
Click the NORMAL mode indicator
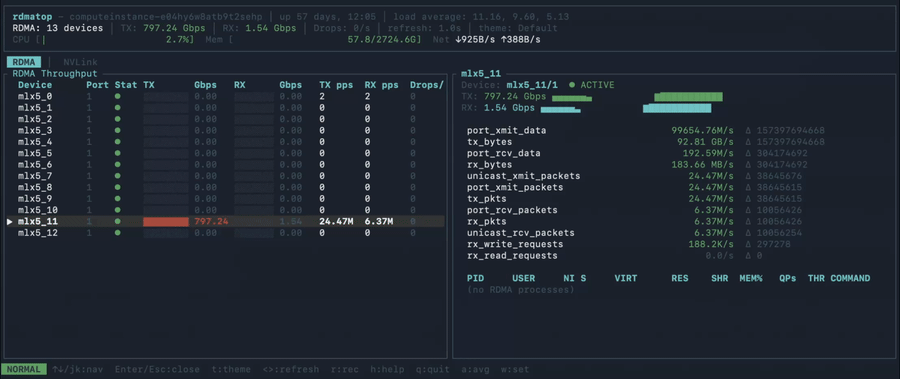pos(24,369)
